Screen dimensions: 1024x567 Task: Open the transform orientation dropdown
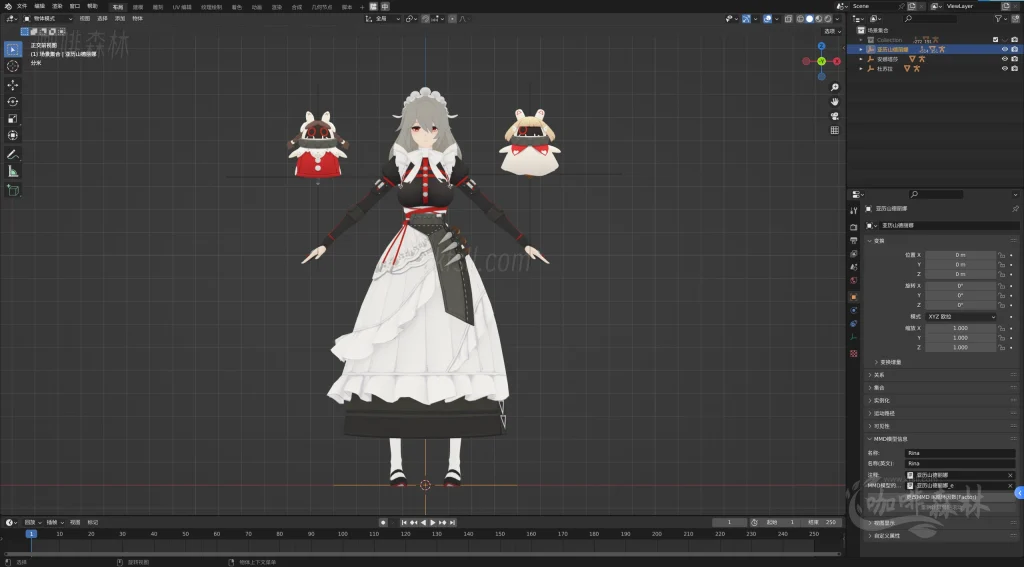pos(384,19)
